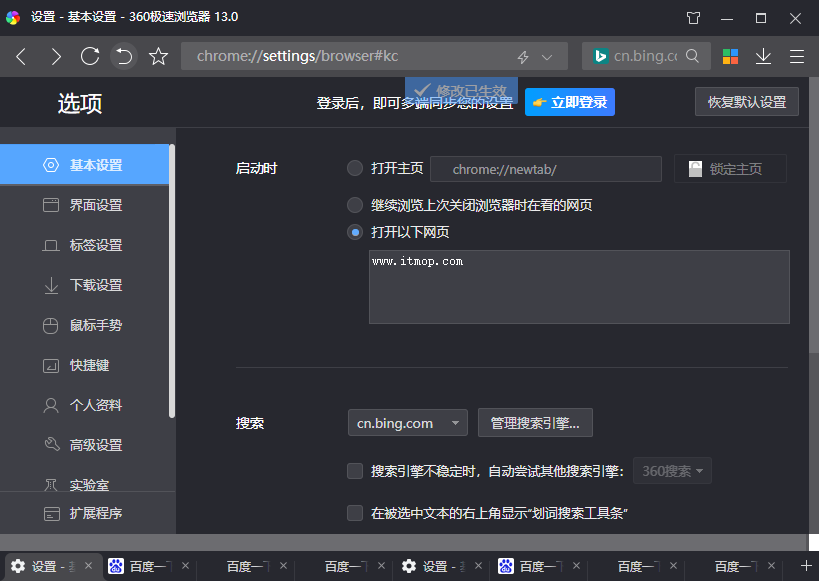Switch to the 界面设置 settings section

pos(51,205)
